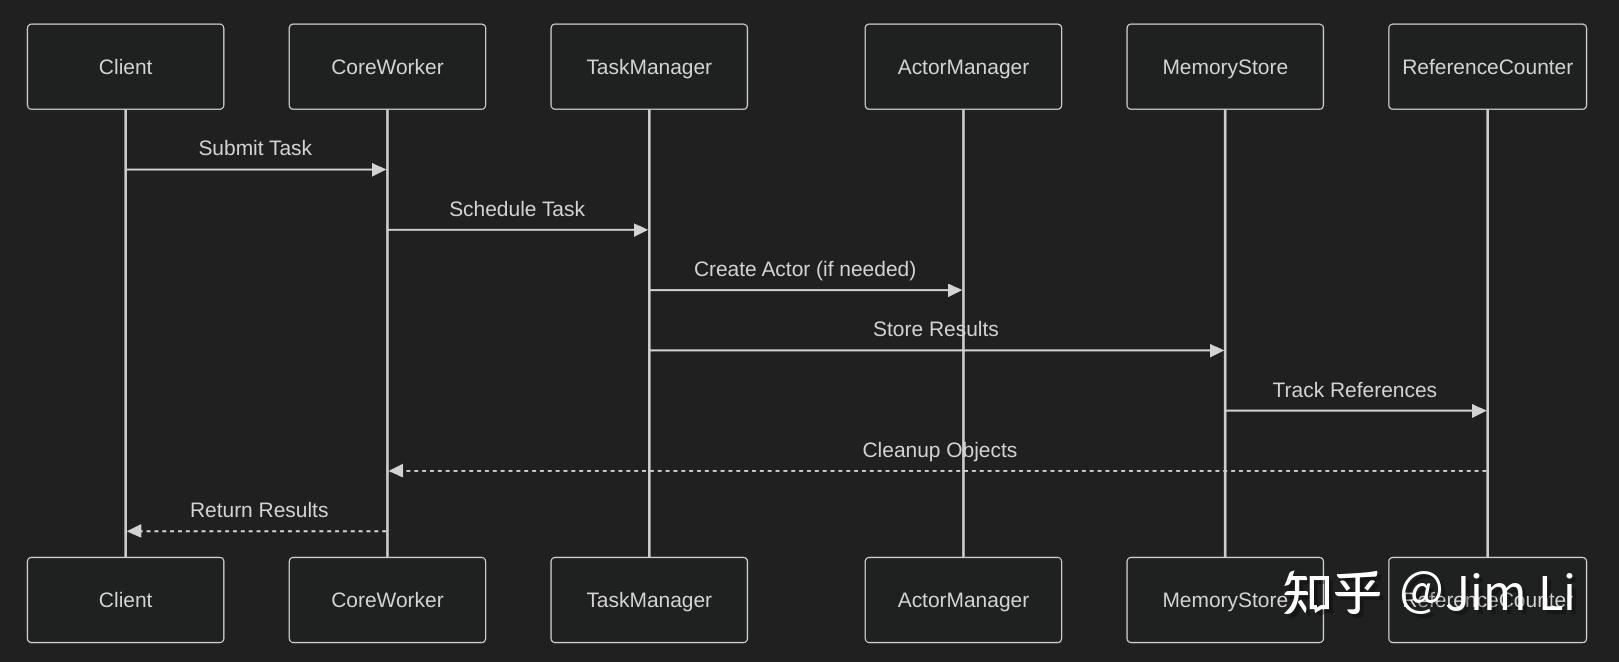Viewport: 1619px width, 662px height.
Task: Select the "Cleanup Objects" dashed message label
Action: click(939, 450)
